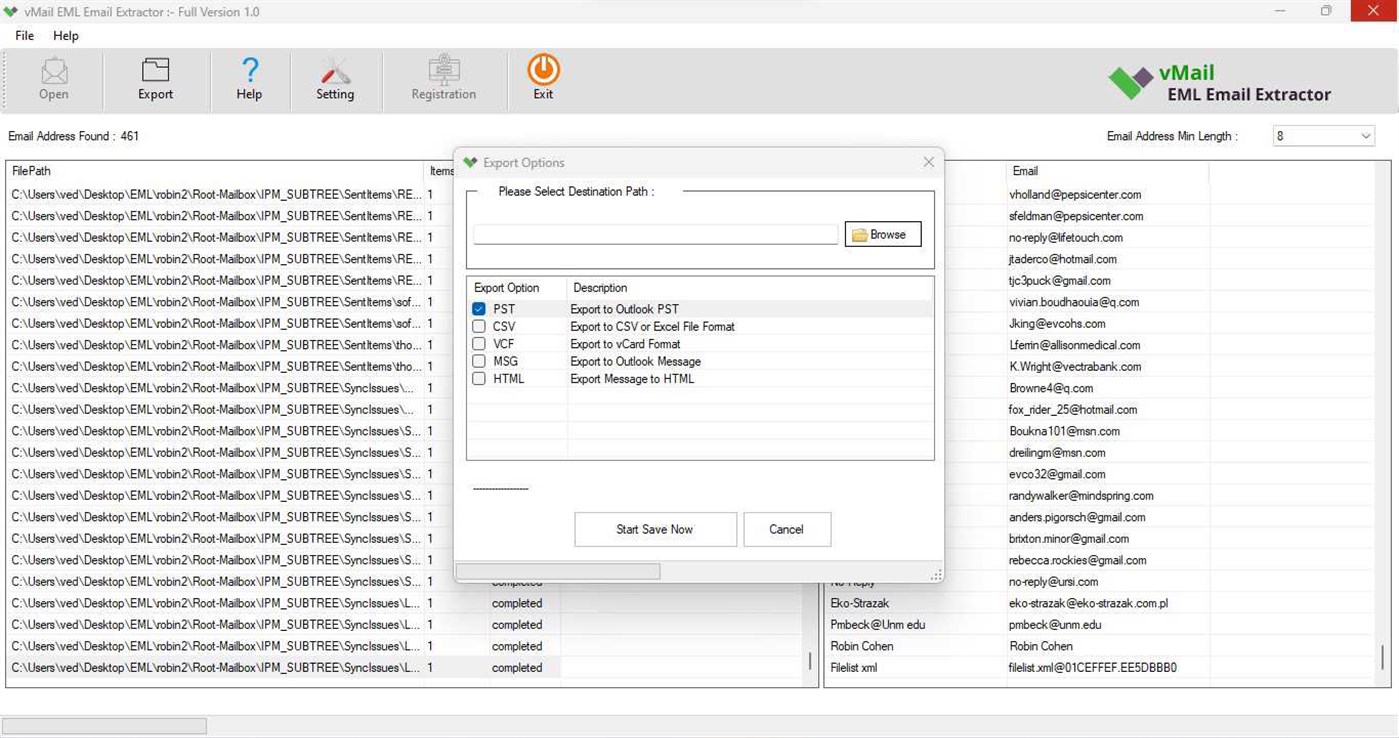Check the VCF export option
1399x738 pixels.
pos(478,343)
